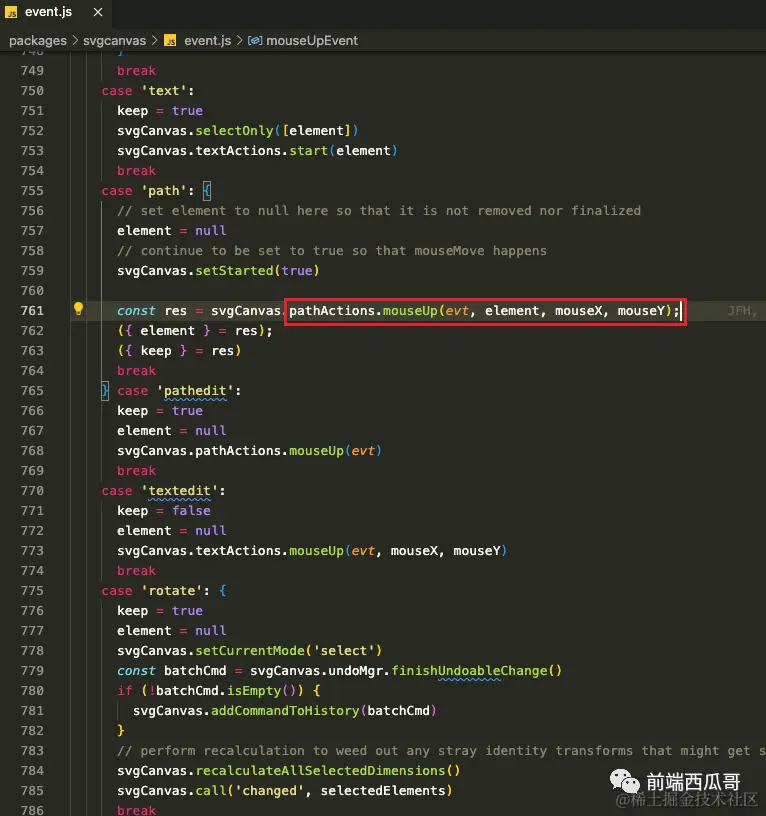Open the mouseUpEvent symbol breadcrumb

(x=312, y=41)
